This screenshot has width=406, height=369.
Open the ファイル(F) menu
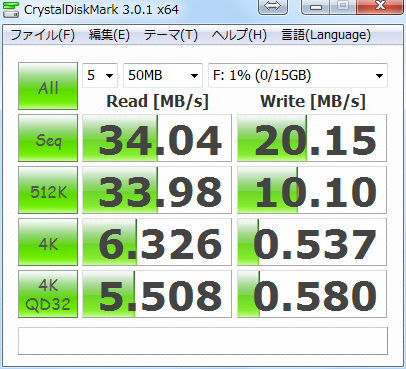pyautogui.click(x=43, y=35)
